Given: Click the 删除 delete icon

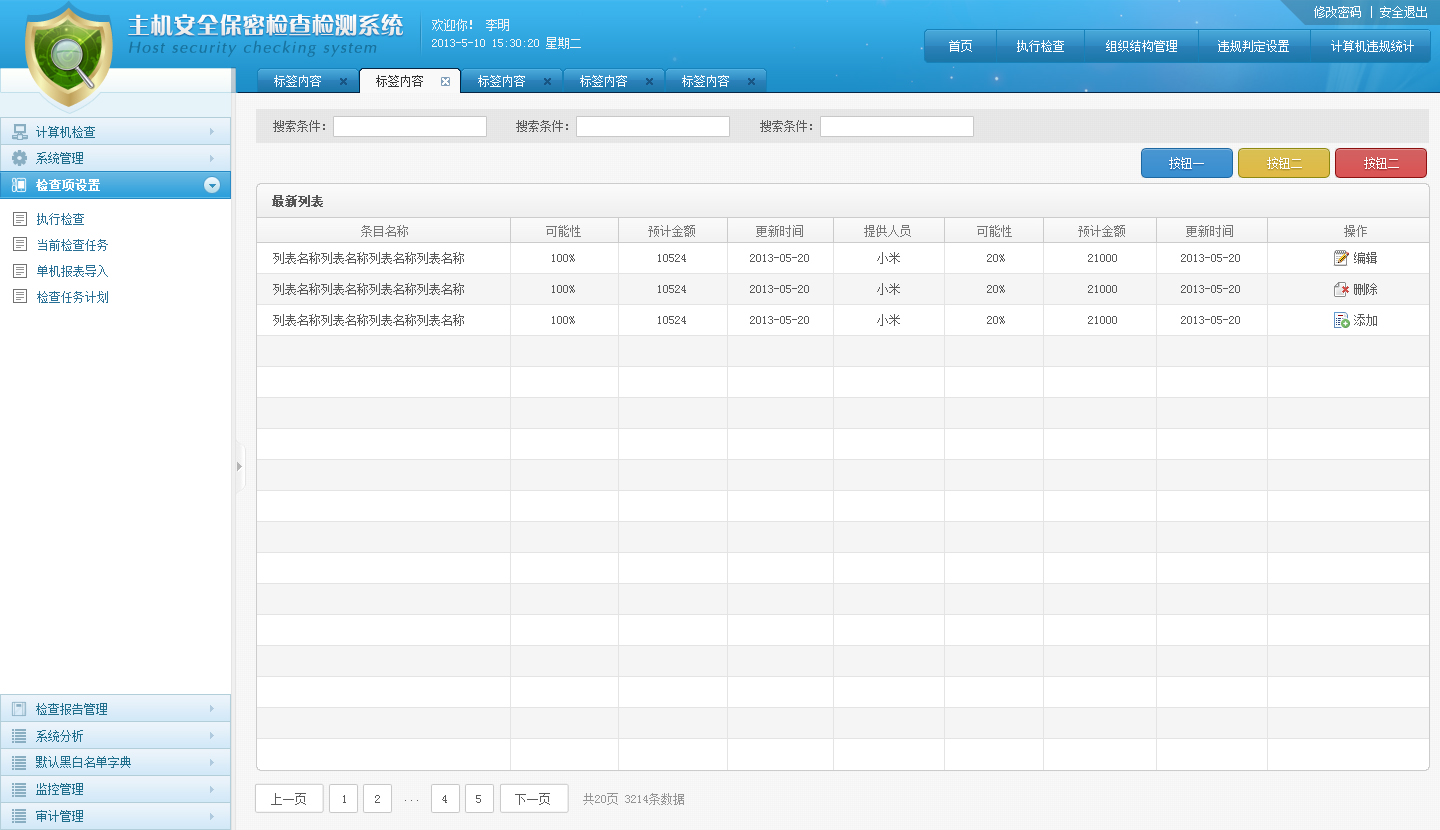Looking at the screenshot, I should [1342, 289].
